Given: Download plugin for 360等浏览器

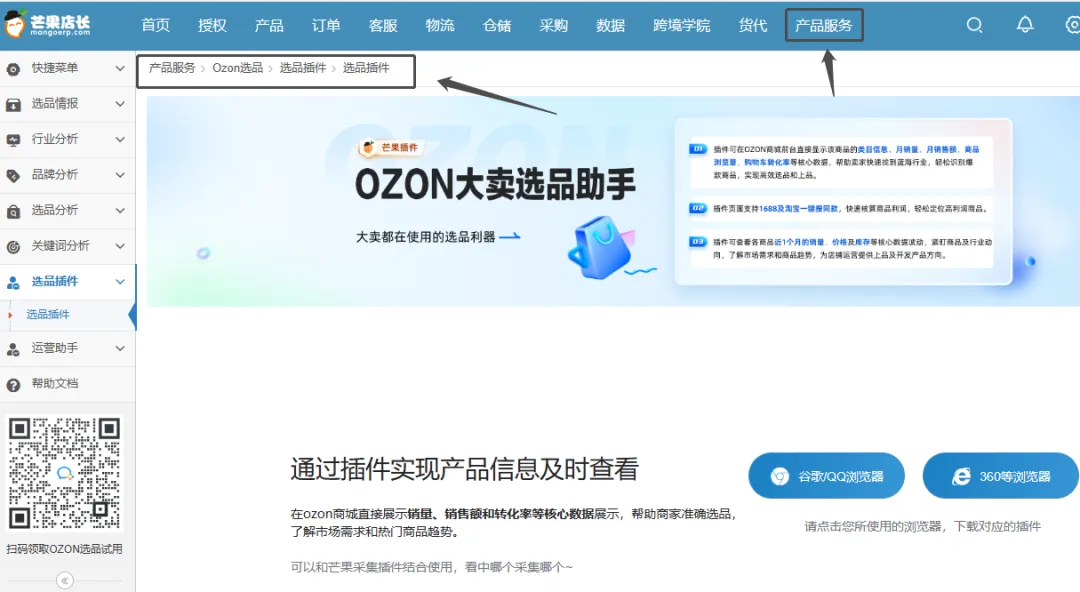Looking at the screenshot, I should pyautogui.click(x=1000, y=476).
